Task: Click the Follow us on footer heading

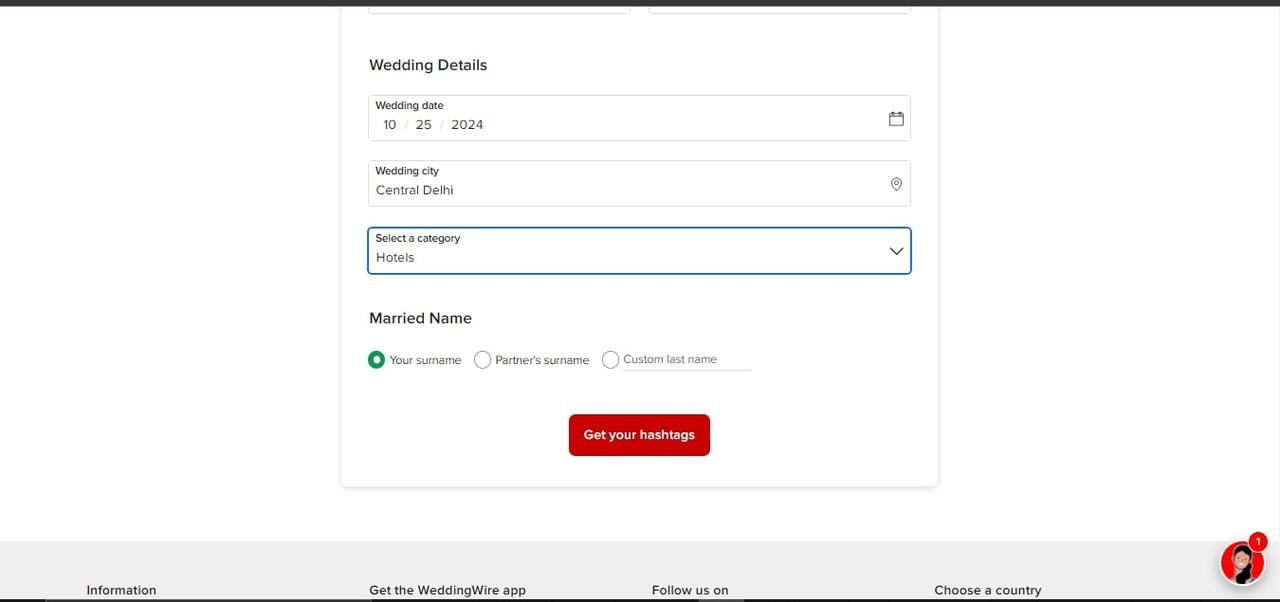Action: click(690, 590)
